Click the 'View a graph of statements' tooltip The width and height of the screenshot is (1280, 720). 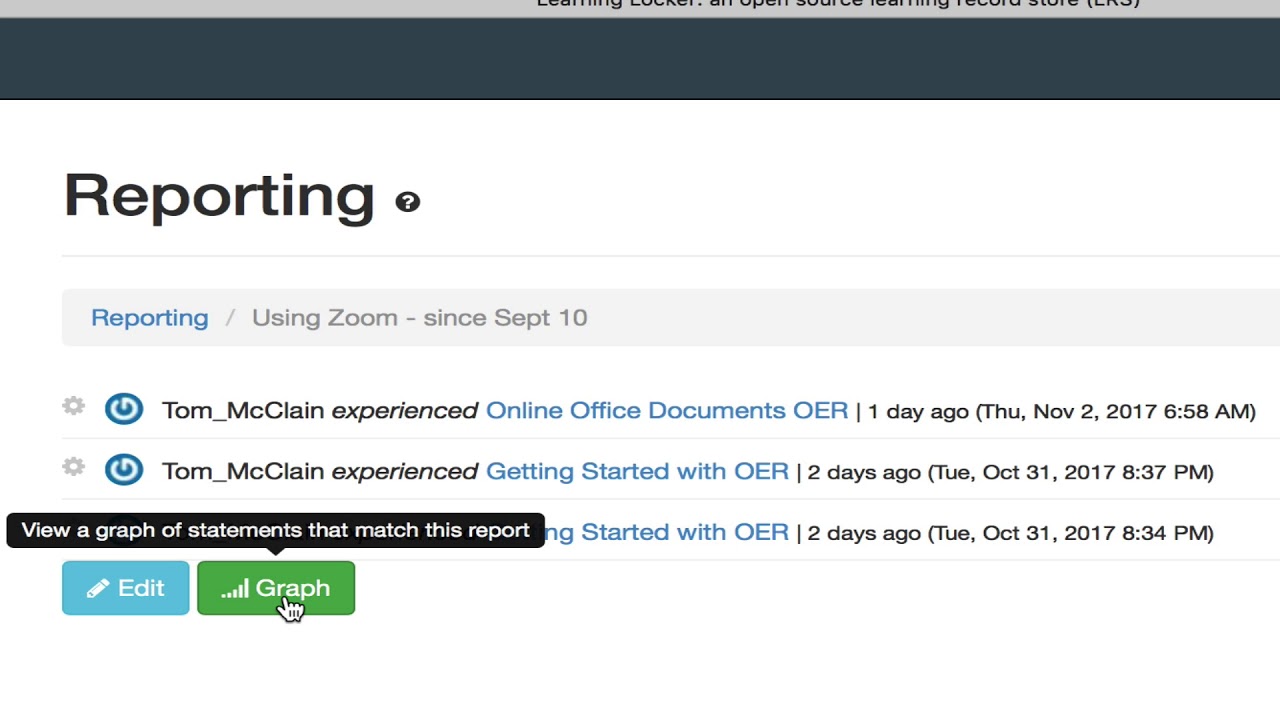[x=275, y=530]
